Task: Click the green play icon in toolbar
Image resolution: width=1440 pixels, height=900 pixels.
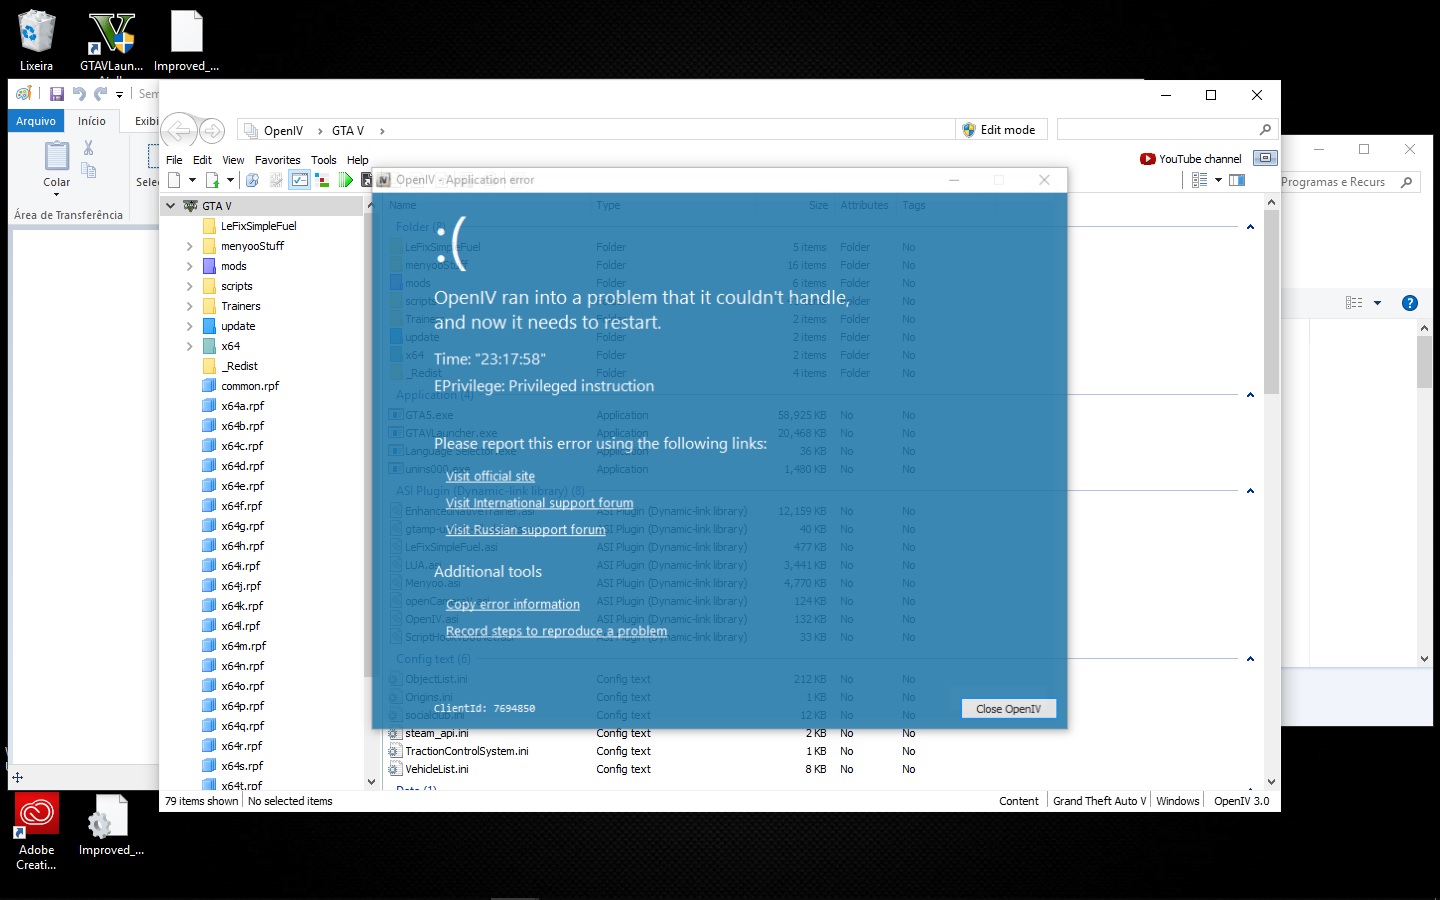Action: [x=345, y=180]
